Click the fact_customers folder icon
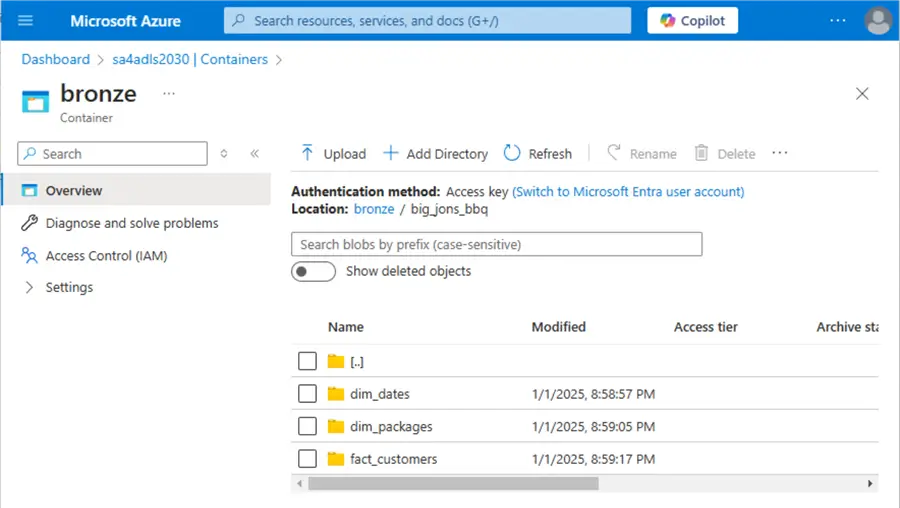 336,458
